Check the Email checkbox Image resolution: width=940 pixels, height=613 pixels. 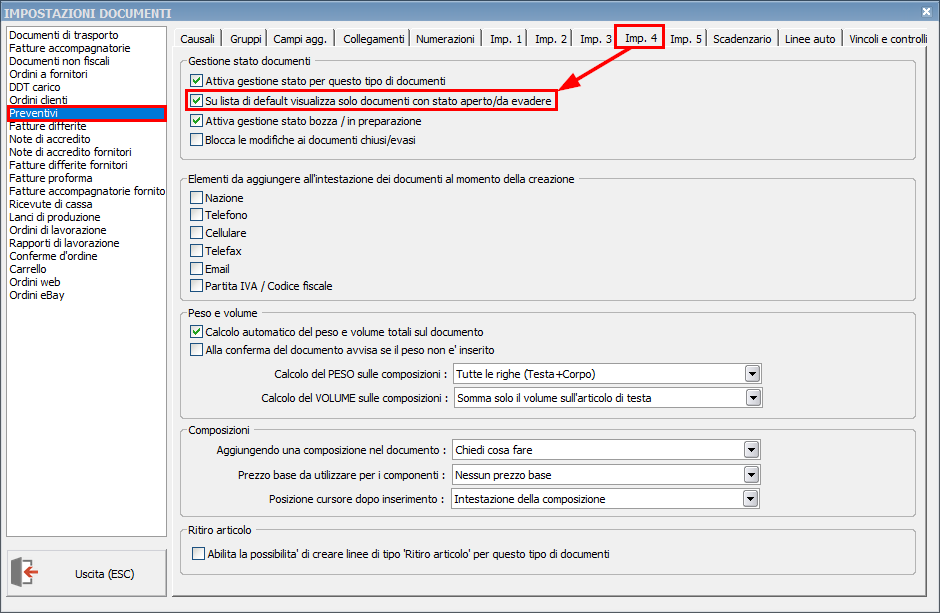click(x=196, y=268)
